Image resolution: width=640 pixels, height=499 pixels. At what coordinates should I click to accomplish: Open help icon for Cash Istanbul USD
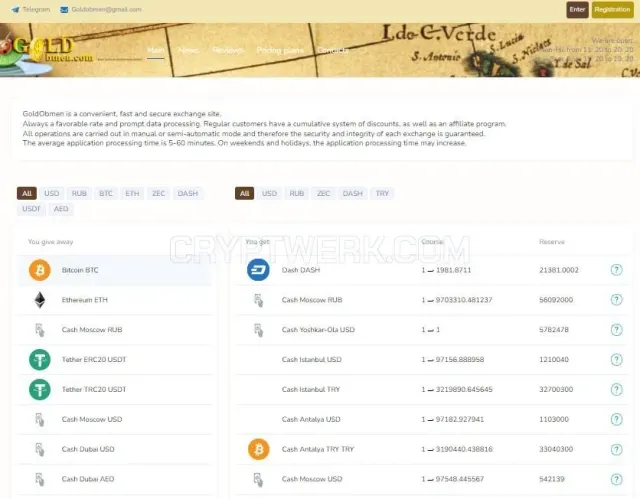[x=616, y=359]
